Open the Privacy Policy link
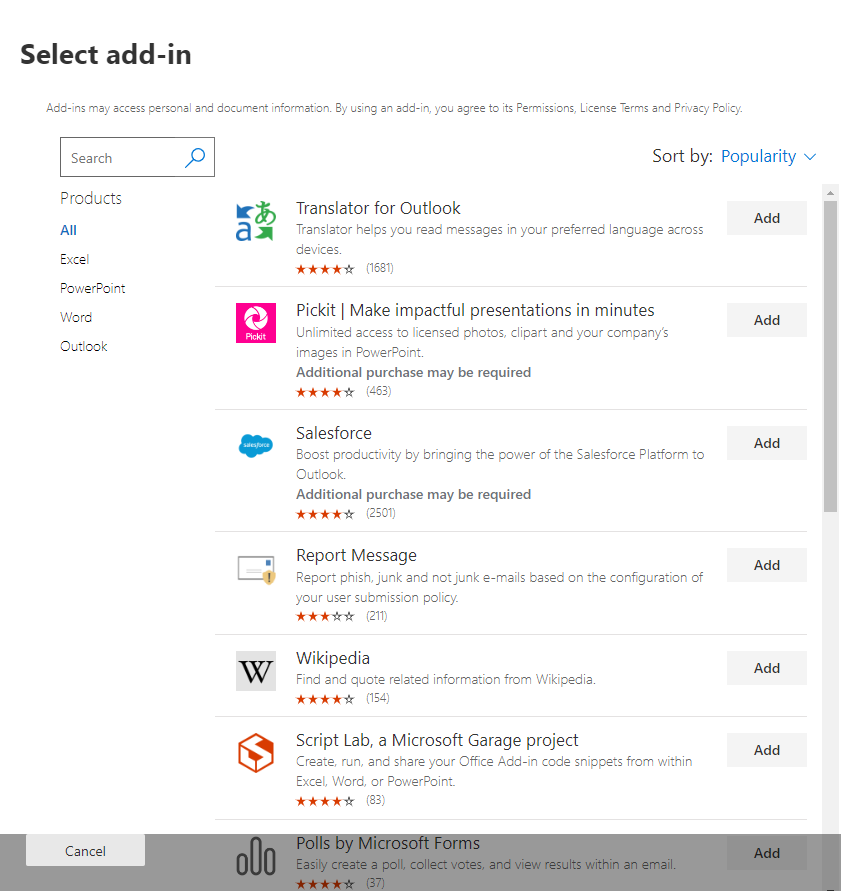The height and width of the screenshot is (891, 841). pos(707,108)
